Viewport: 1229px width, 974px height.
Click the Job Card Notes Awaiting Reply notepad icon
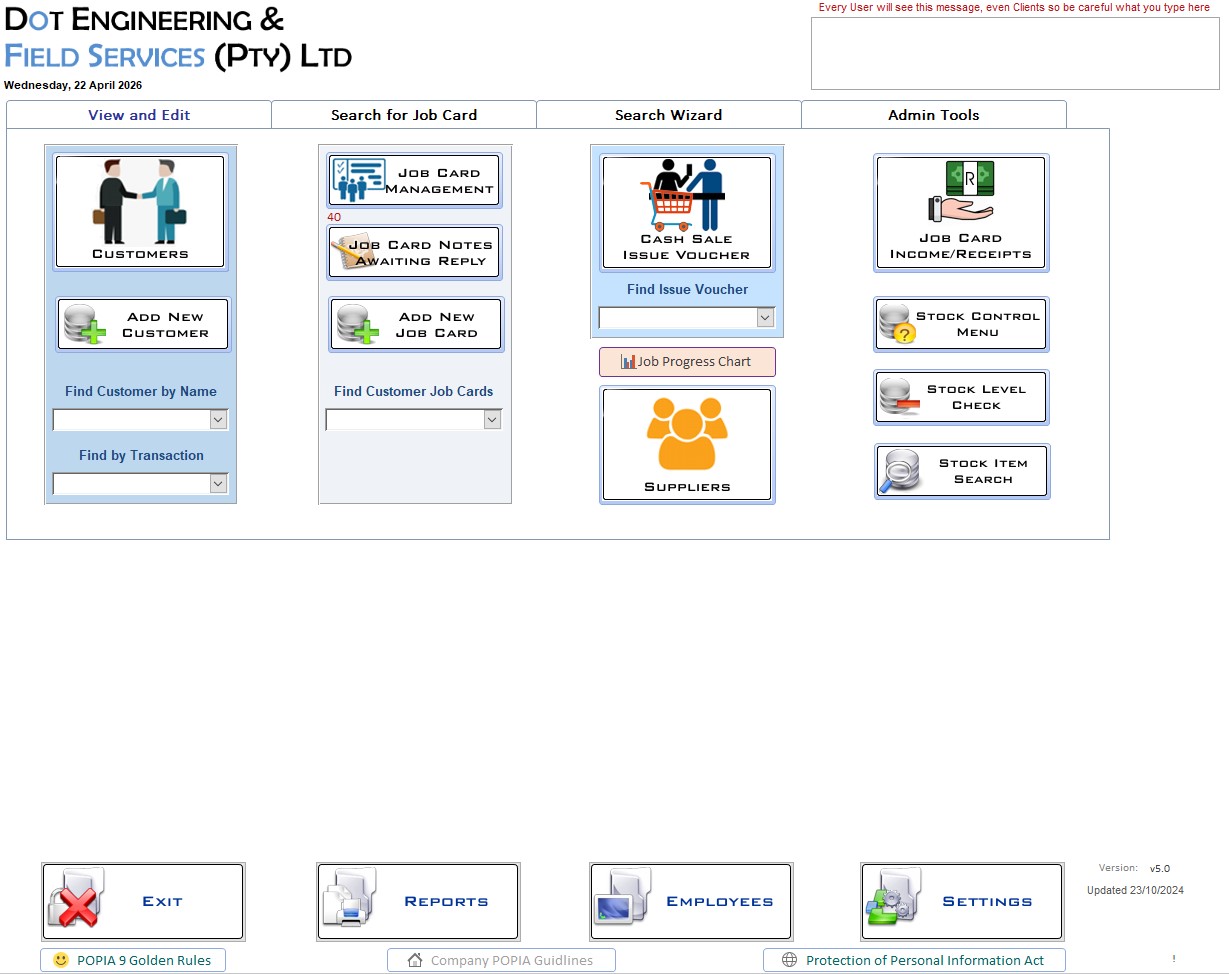click(353, 252)
